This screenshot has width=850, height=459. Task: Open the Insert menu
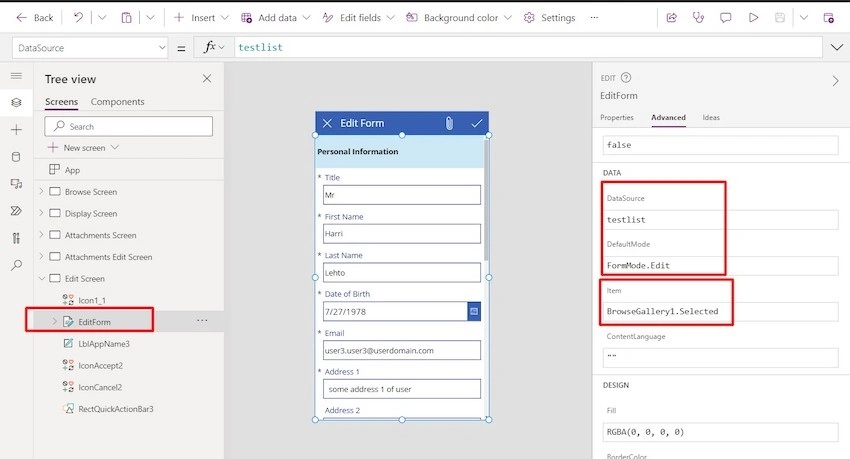coord(201,18)
